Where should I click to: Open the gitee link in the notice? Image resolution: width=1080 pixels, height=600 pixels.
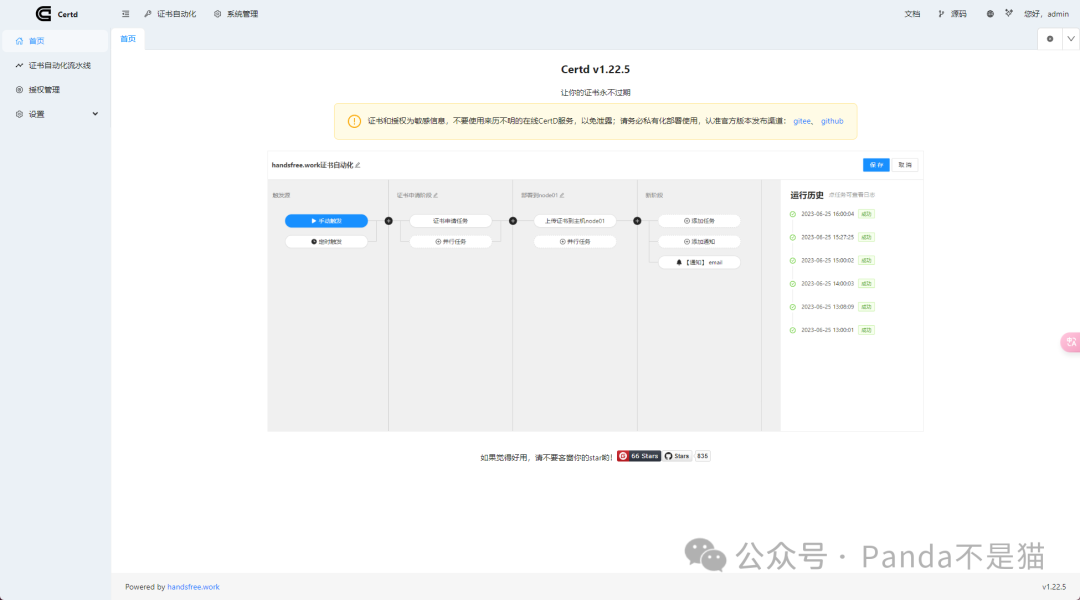point(802,121)
